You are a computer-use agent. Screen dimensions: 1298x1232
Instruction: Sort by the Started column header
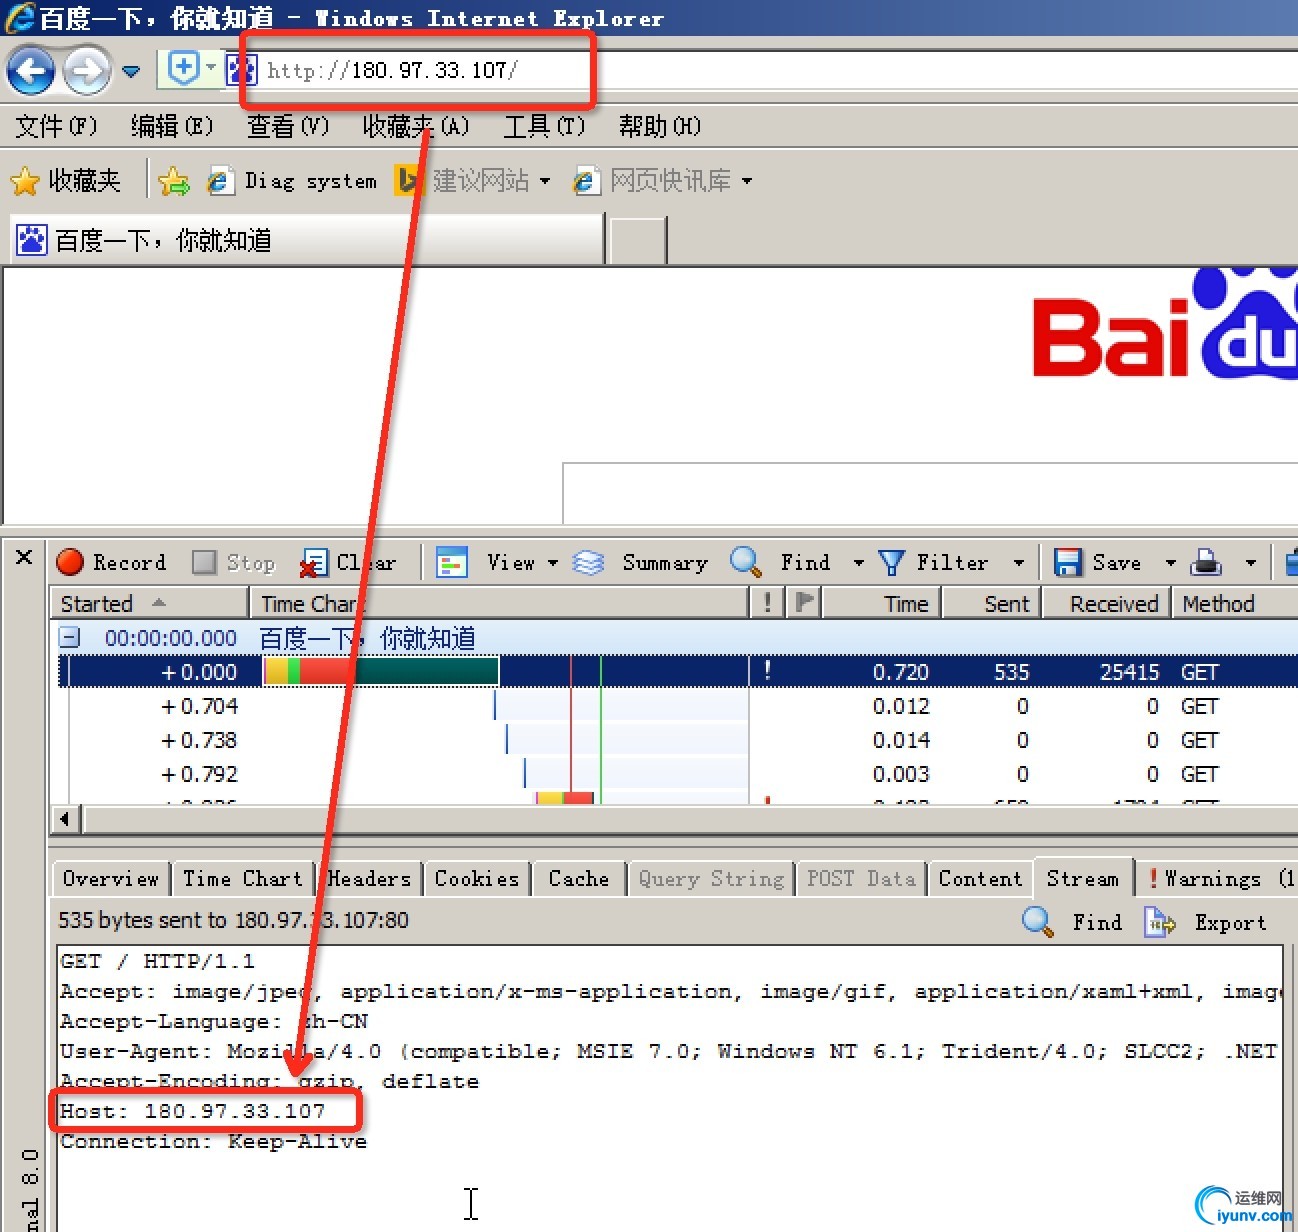pyautogui.click(x=149, y=603)
